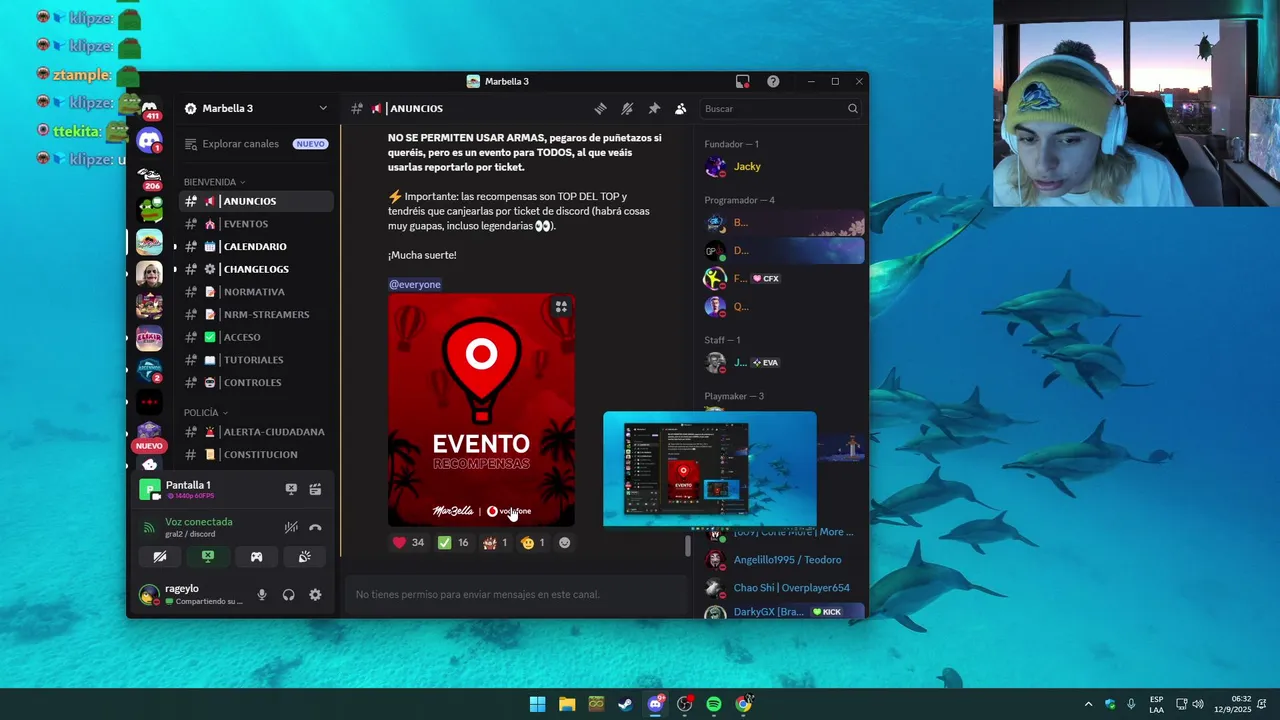Open the CONSTITUCION channel
Image resolution: width=1280 pixels, height=720 pixels.
pos(256,454)
